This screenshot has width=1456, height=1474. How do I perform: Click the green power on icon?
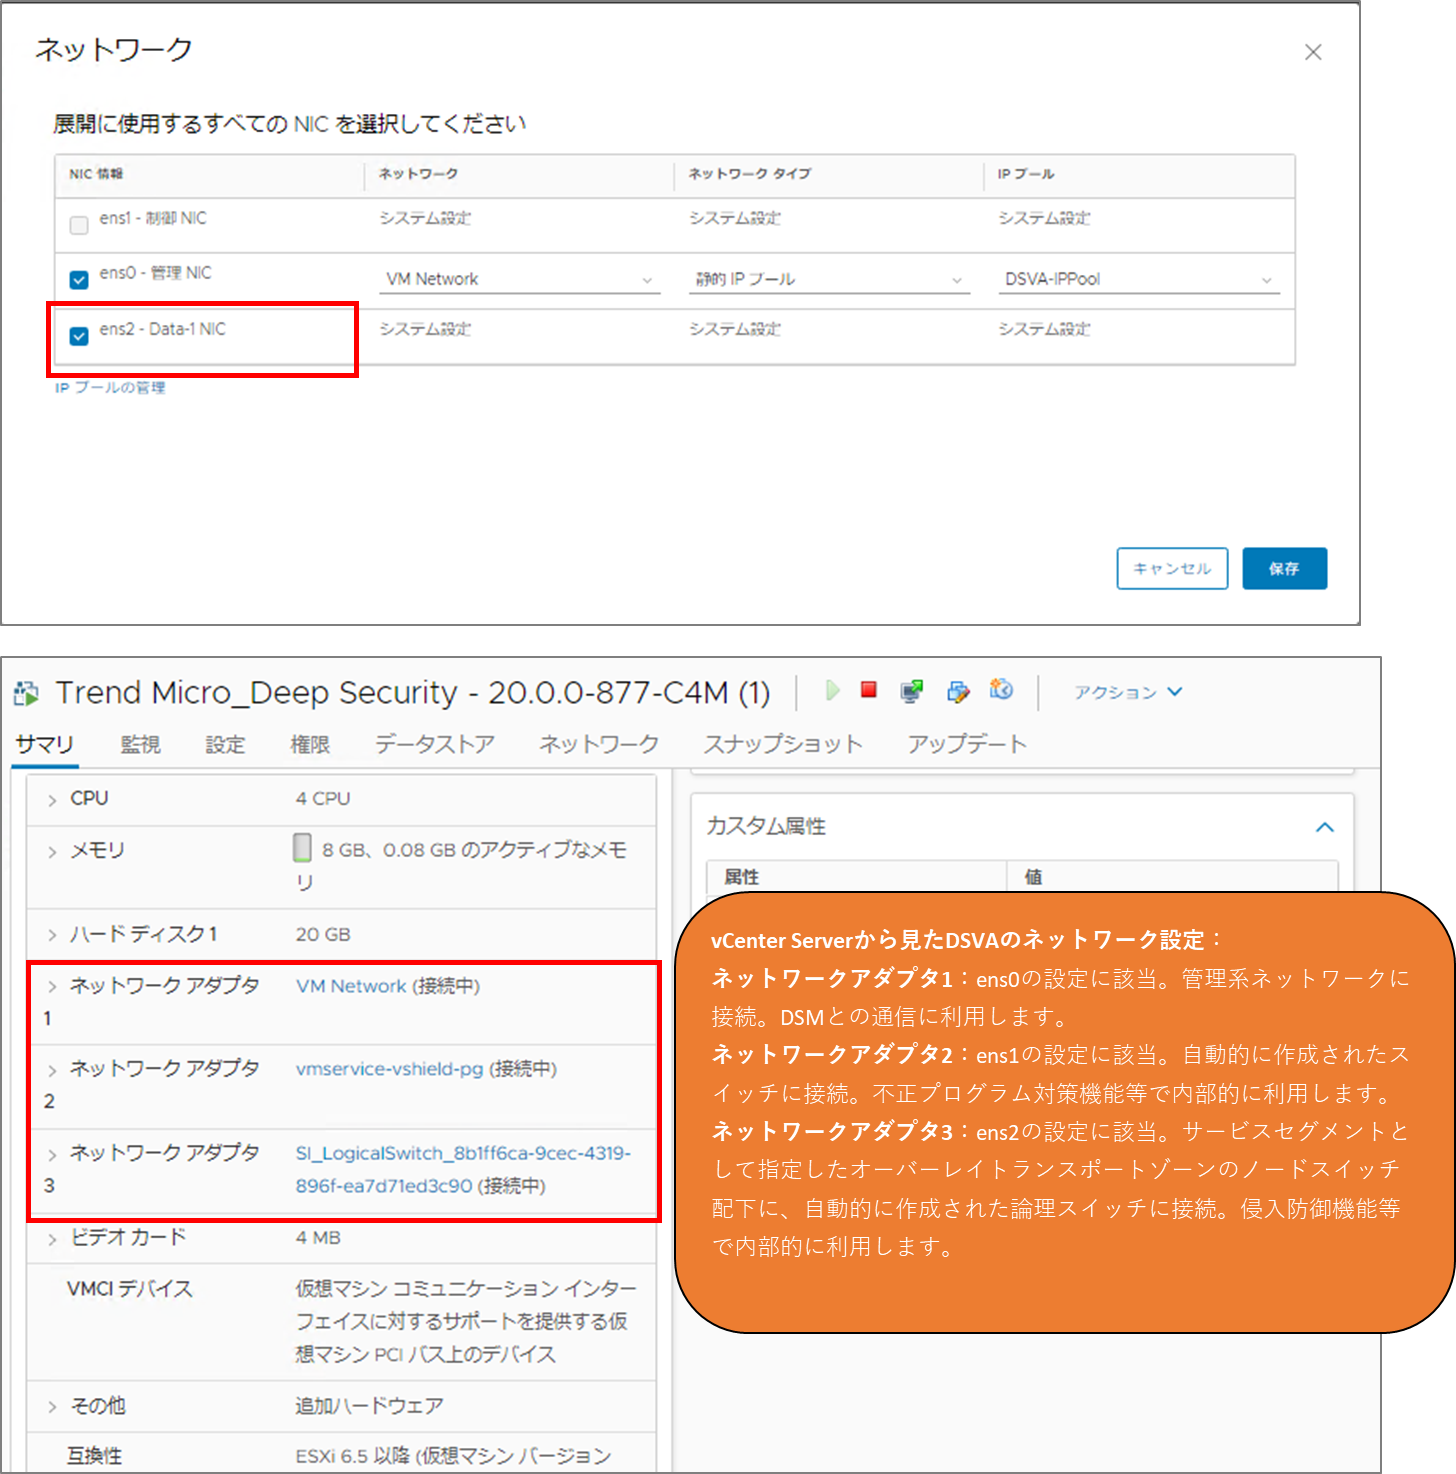pos(832,690)
